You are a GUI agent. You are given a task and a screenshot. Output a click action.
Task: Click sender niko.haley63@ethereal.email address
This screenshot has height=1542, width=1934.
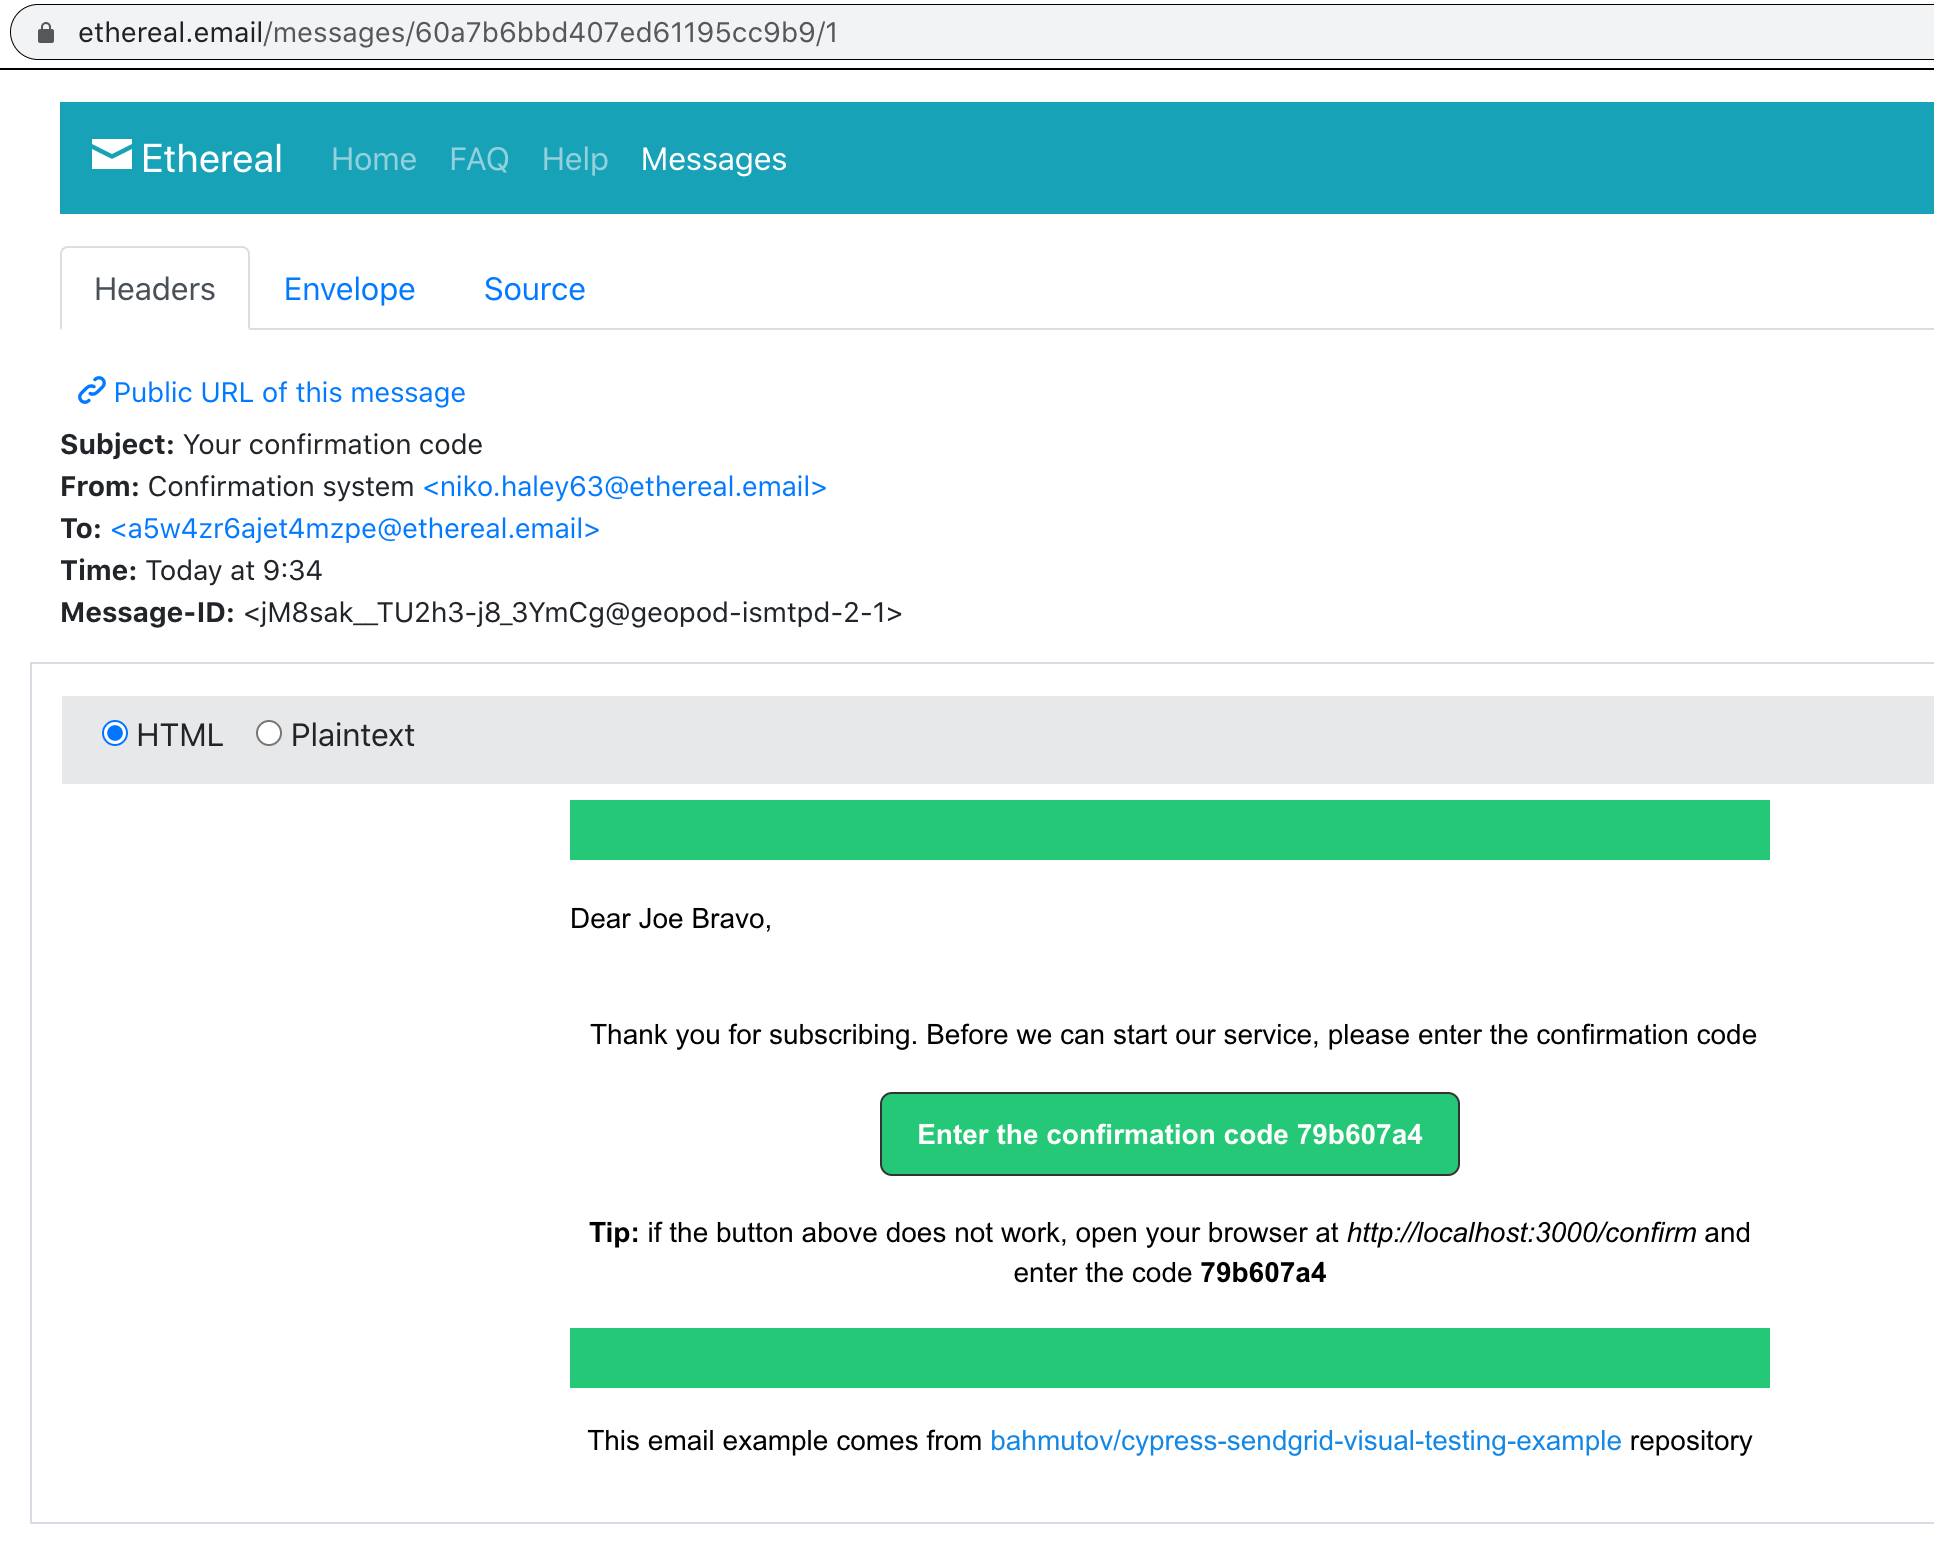[x=625, y=486]
